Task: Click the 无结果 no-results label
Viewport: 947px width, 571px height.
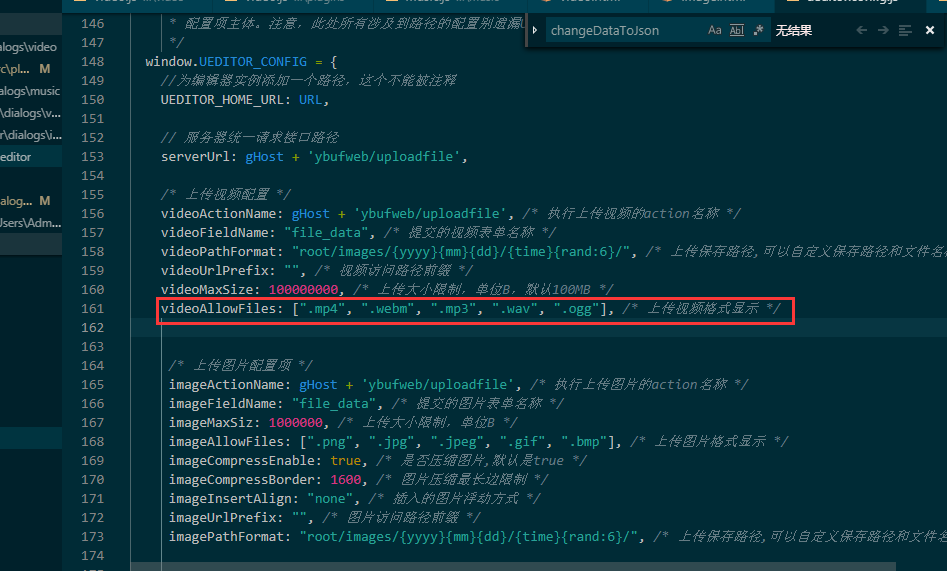Action: pos(794,30)
